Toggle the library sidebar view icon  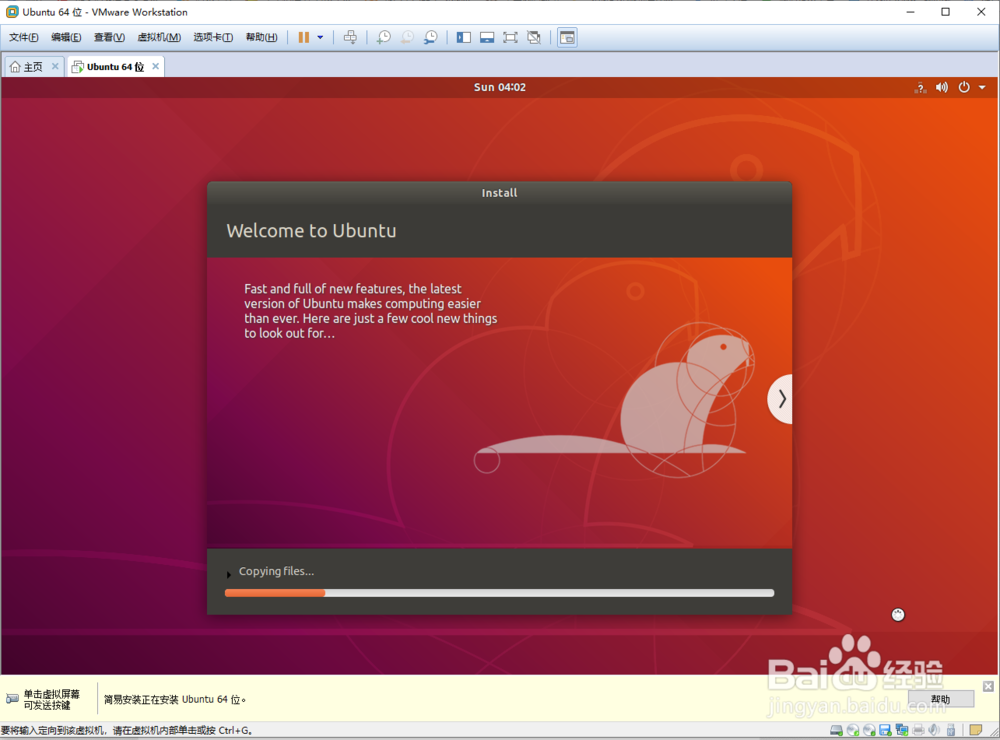tap(464, 38)
